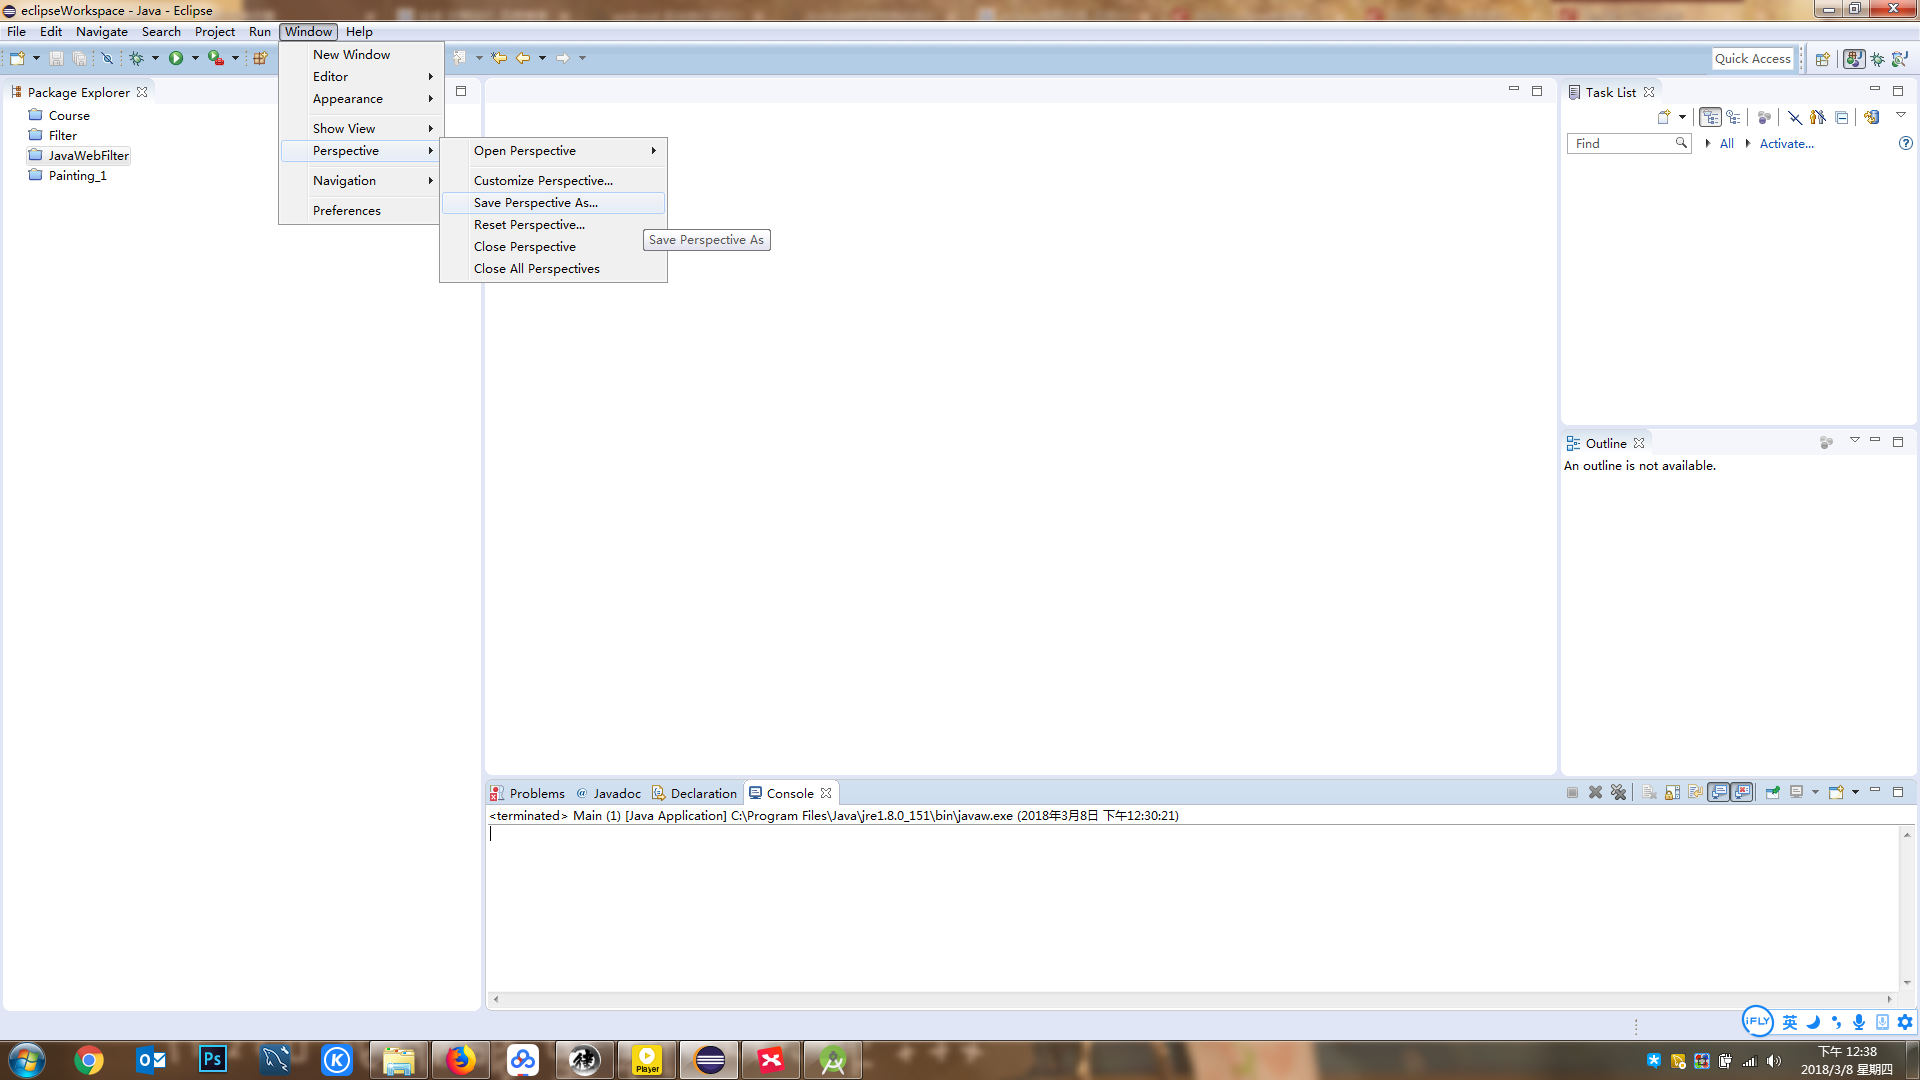Select Reset Perspective... menu item
The width and height of the screenshot is (1920, 1080).
[x=553, y=224]
